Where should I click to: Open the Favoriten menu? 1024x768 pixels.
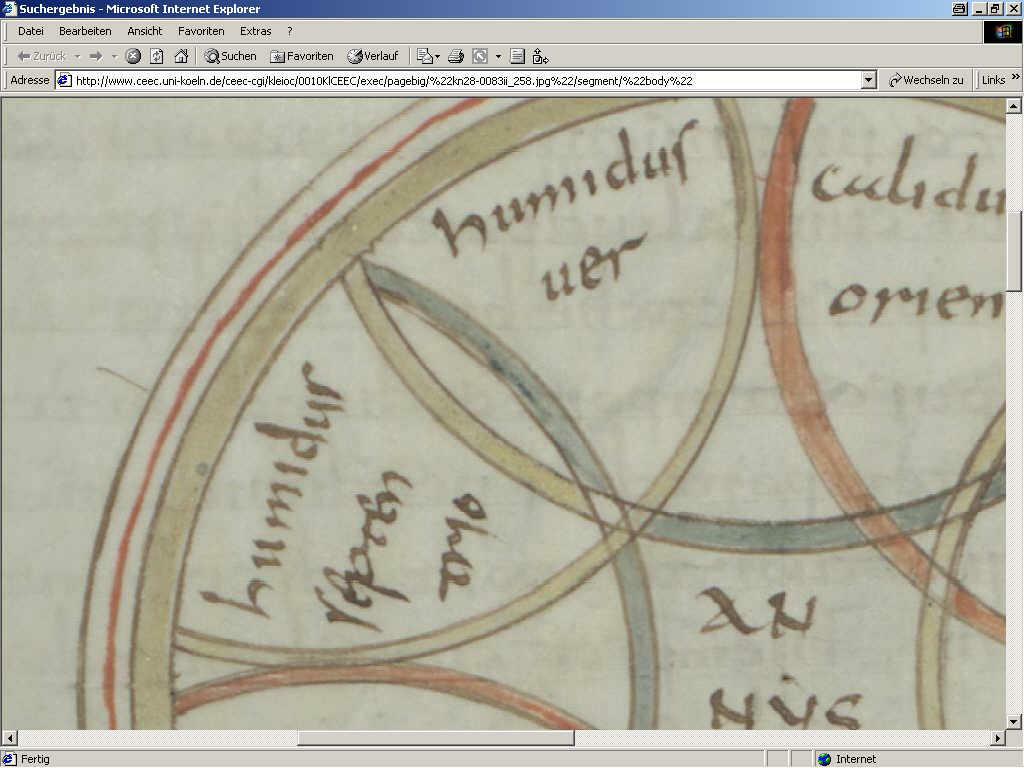(x=201, y=31)
